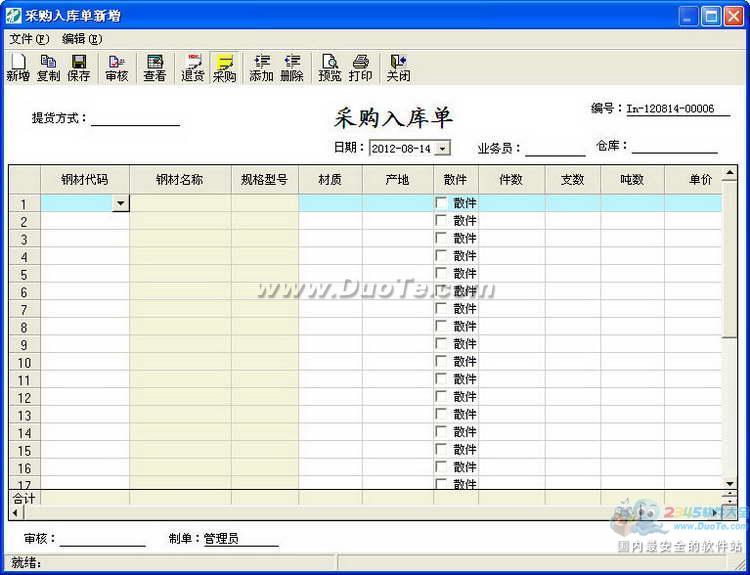
Task: Click the 钢材代码 column header
Action: [85, 179]
